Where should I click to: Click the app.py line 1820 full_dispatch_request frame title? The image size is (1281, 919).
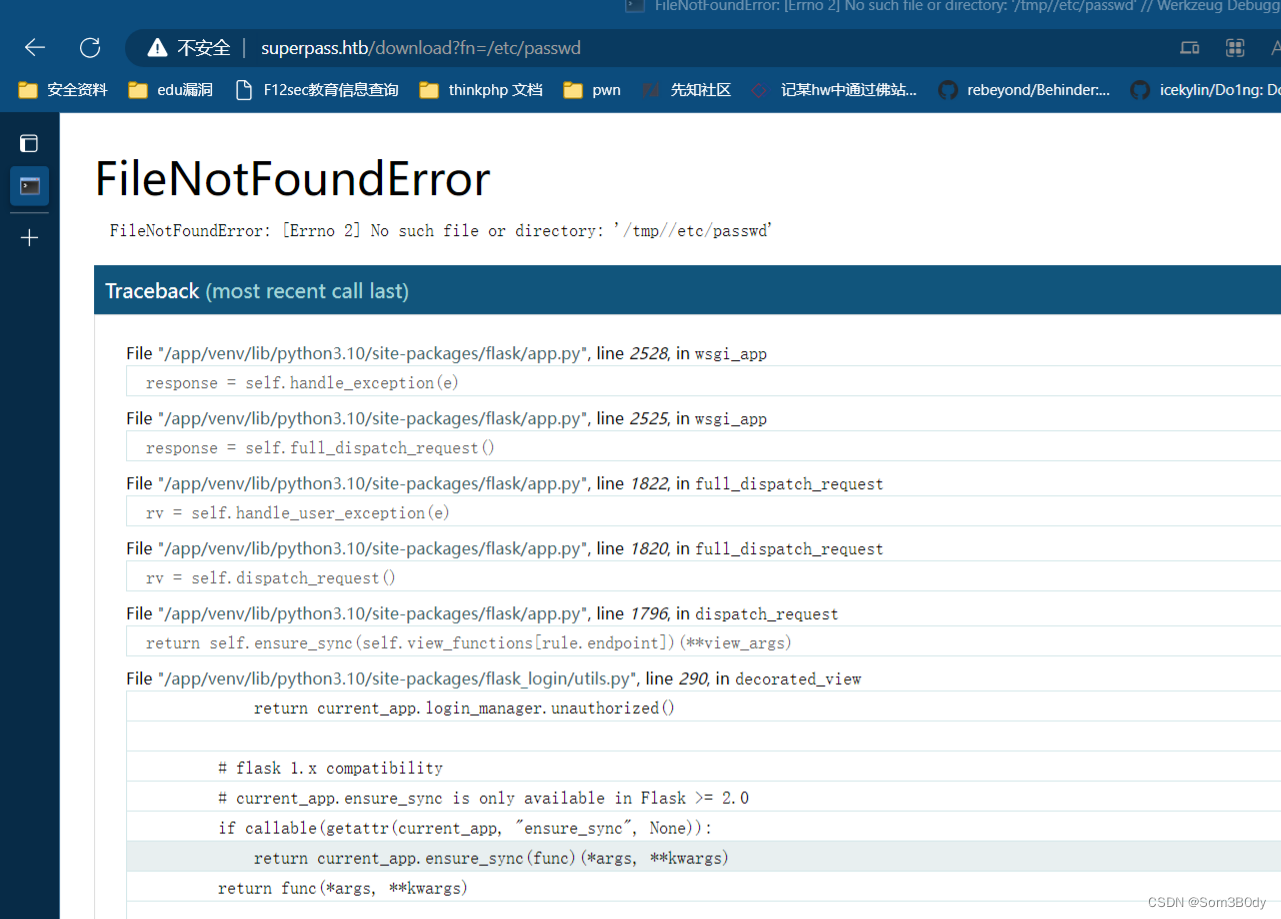(505, 549)
